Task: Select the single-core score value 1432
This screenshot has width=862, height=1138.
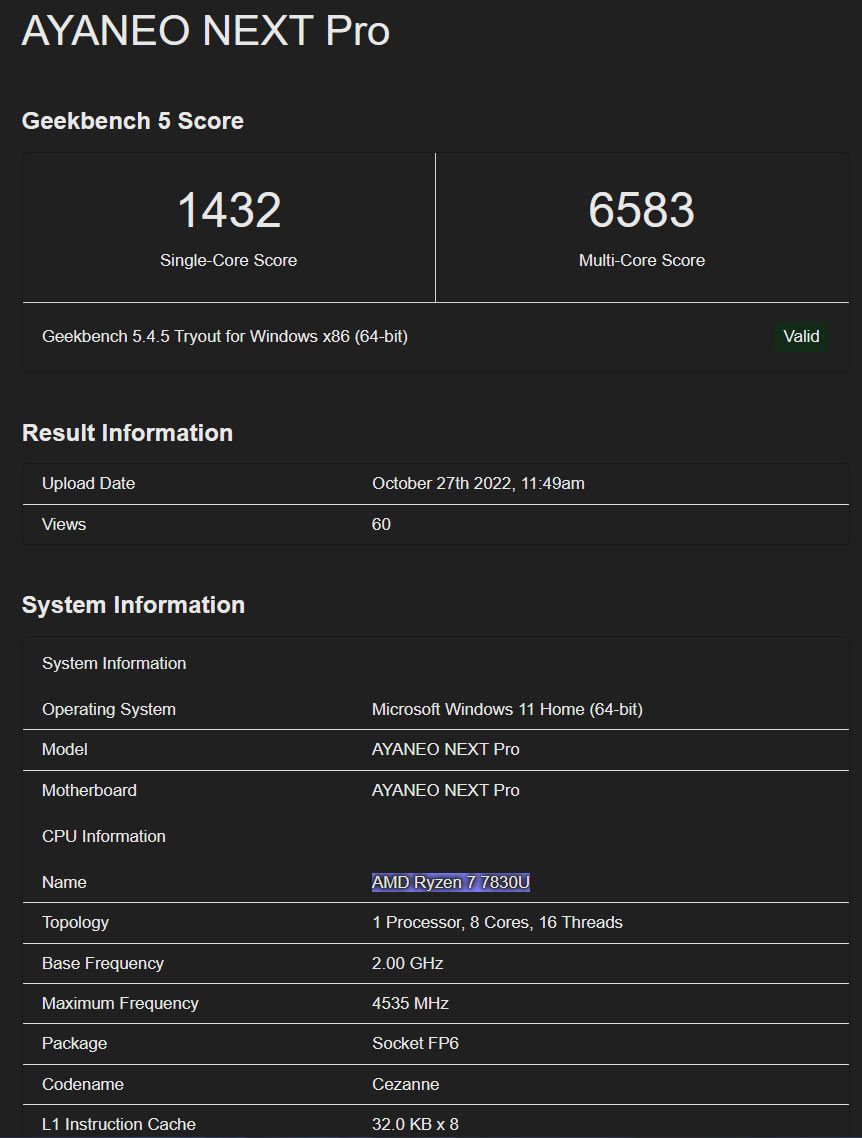Action: (x=229, y=210)
